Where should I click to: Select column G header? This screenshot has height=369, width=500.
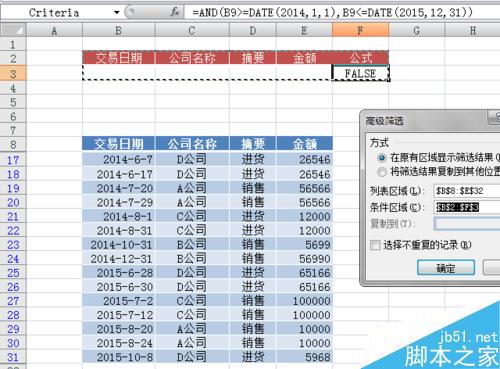click(x=417, y=31)
